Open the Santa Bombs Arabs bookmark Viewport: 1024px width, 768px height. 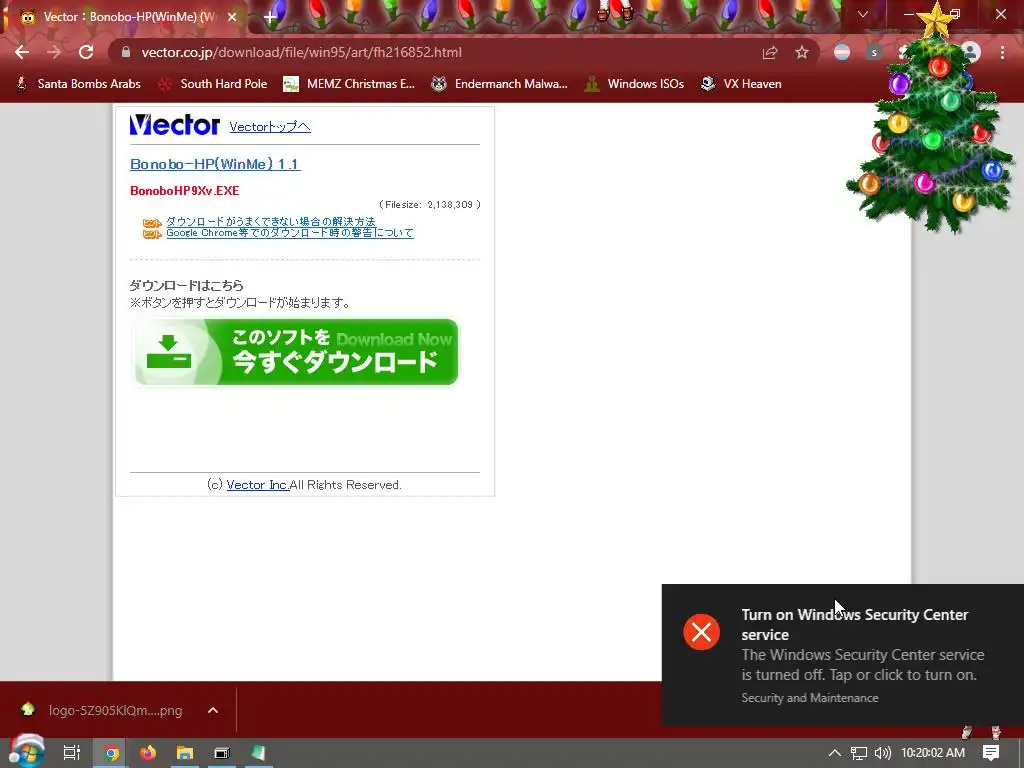(78, 84)
